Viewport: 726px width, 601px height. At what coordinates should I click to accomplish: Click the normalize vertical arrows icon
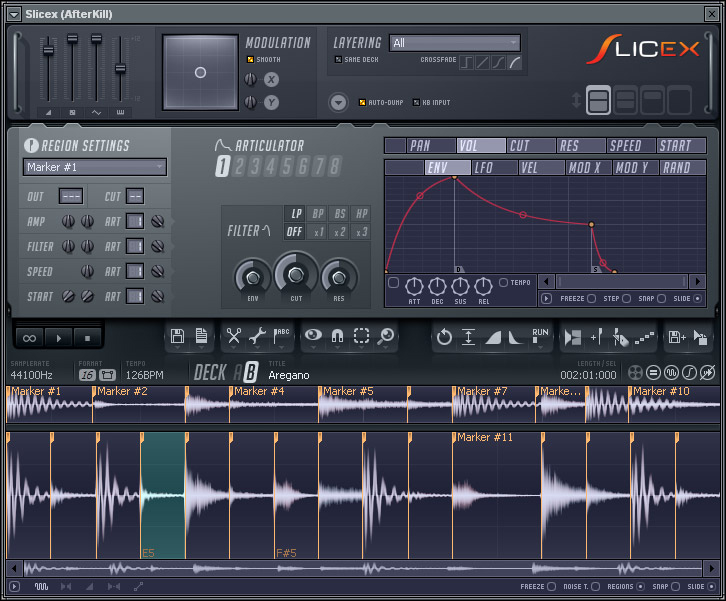pyautogui.click(x=468, y=337)
